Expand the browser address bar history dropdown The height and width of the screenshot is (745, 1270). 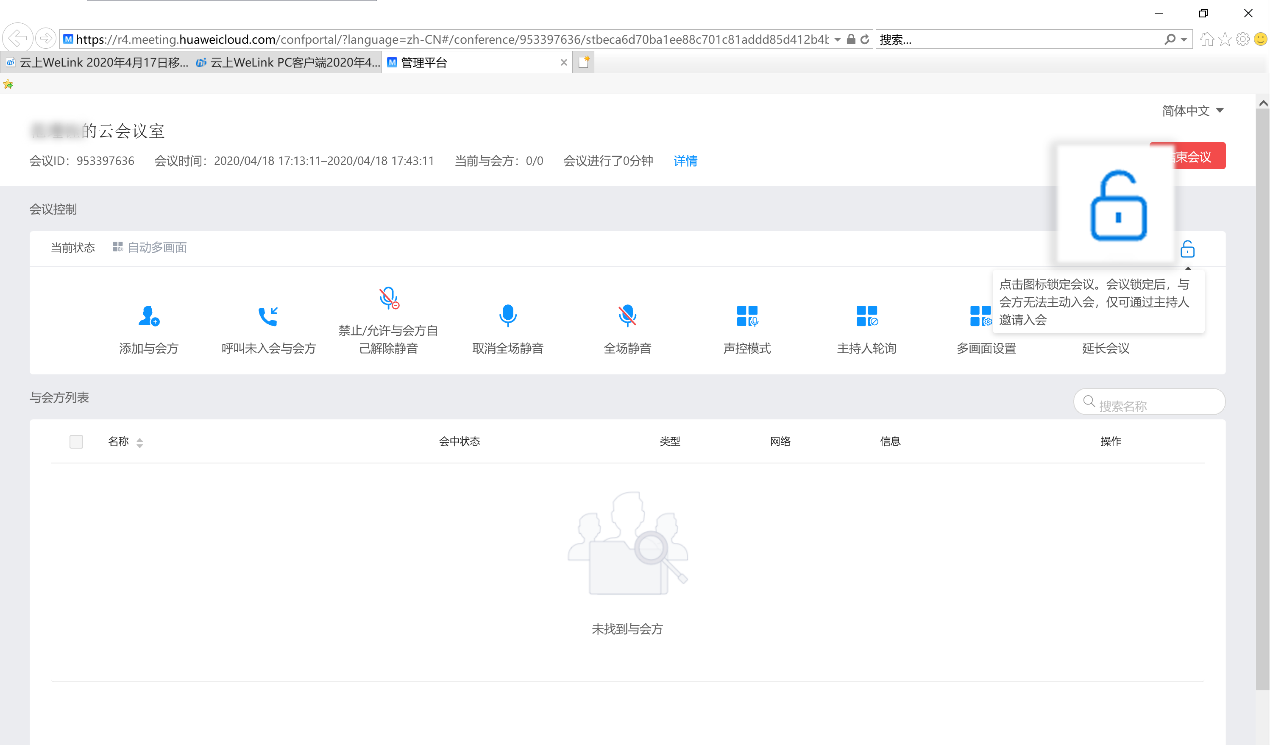pyautogui.click(x=837, y=40)
